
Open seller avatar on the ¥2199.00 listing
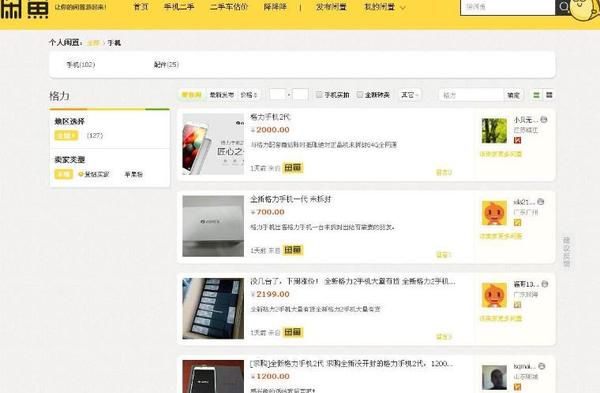point(494,295)
